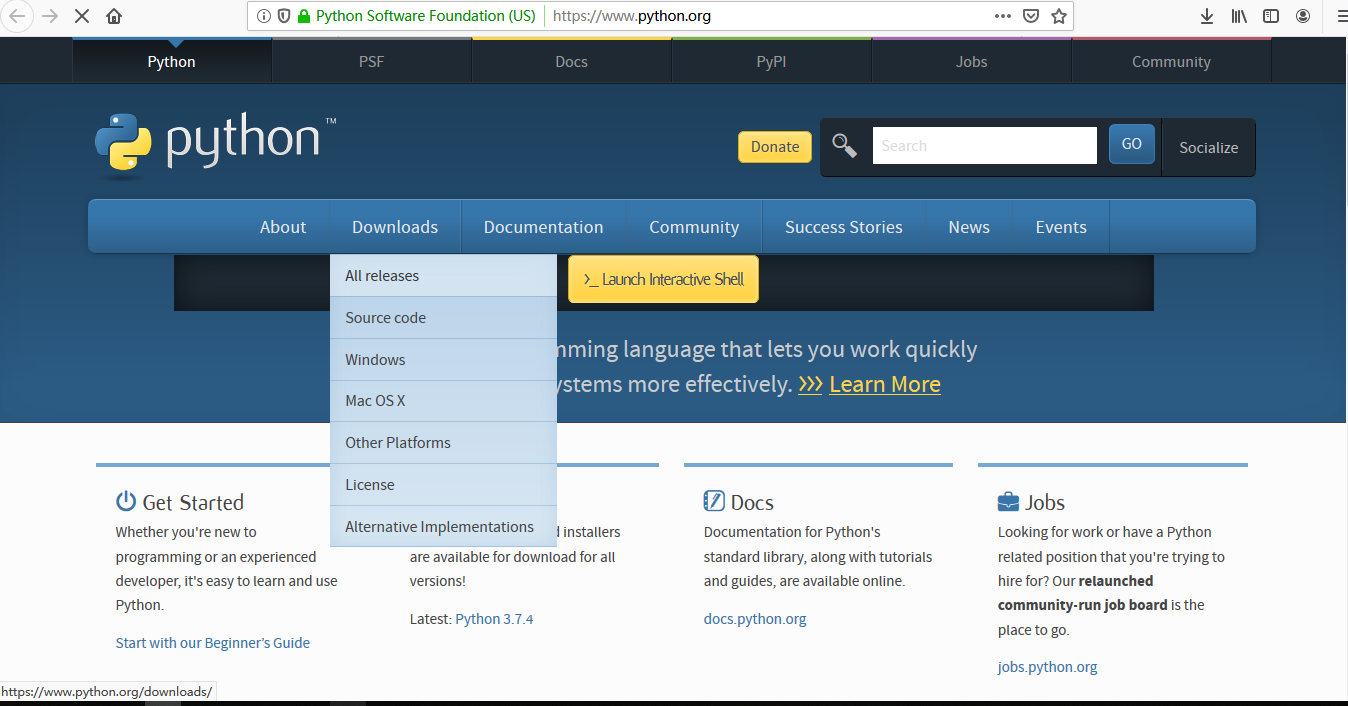Open the Python tab in top bar

pos(172,61)
